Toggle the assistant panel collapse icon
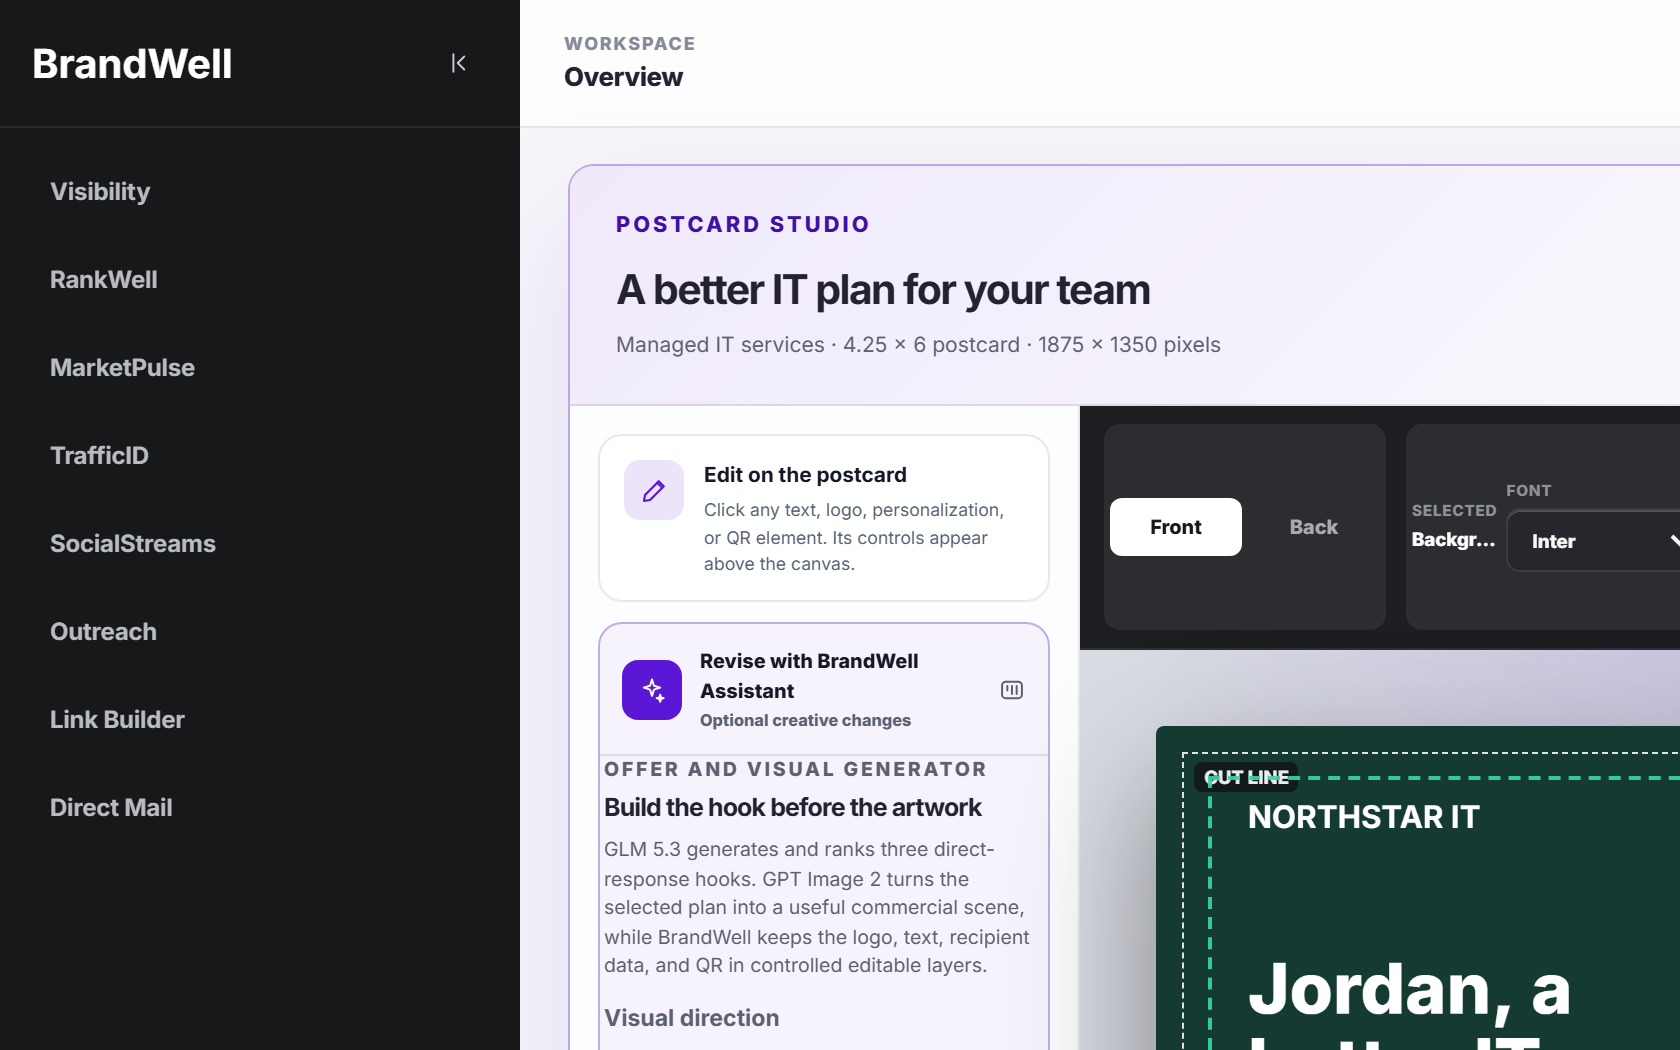This screenshot has width=1680, height=1050. 1012,690
